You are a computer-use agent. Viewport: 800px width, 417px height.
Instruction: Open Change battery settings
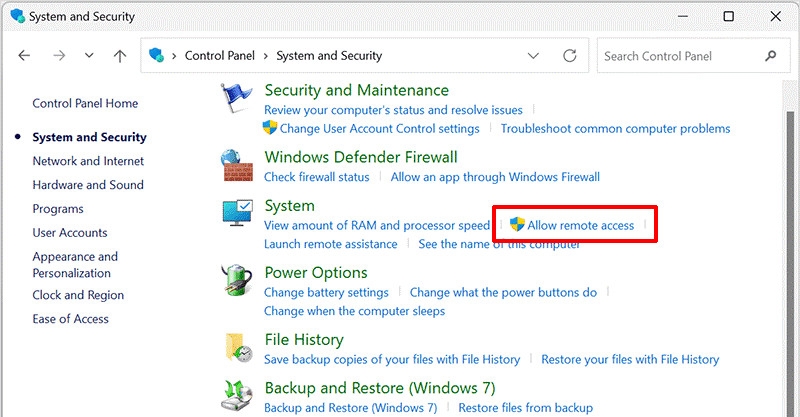click(326, 292)
